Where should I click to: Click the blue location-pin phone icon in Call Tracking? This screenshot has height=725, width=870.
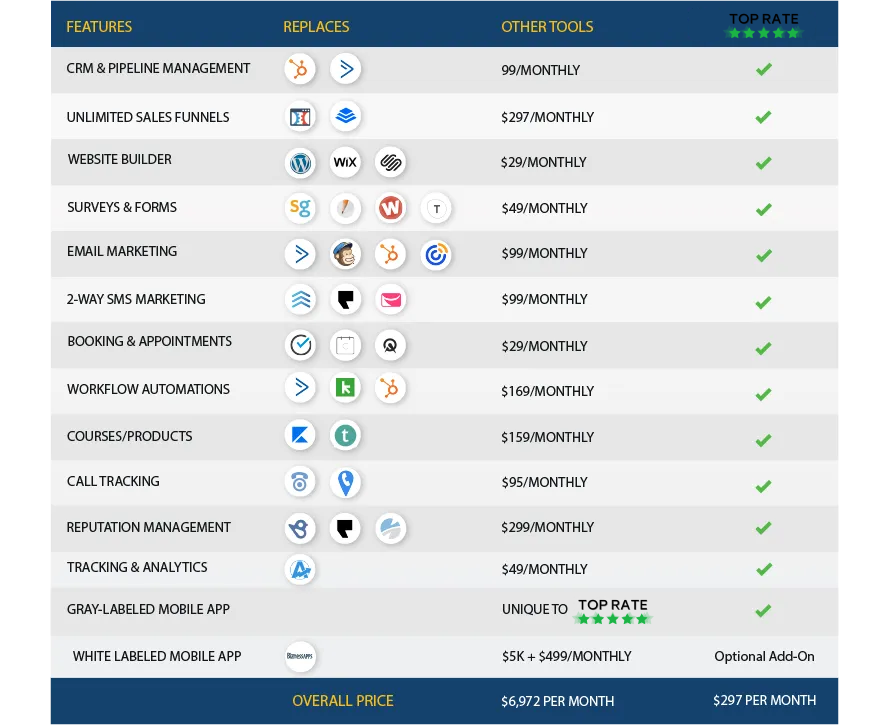click(x=345, y=483)
